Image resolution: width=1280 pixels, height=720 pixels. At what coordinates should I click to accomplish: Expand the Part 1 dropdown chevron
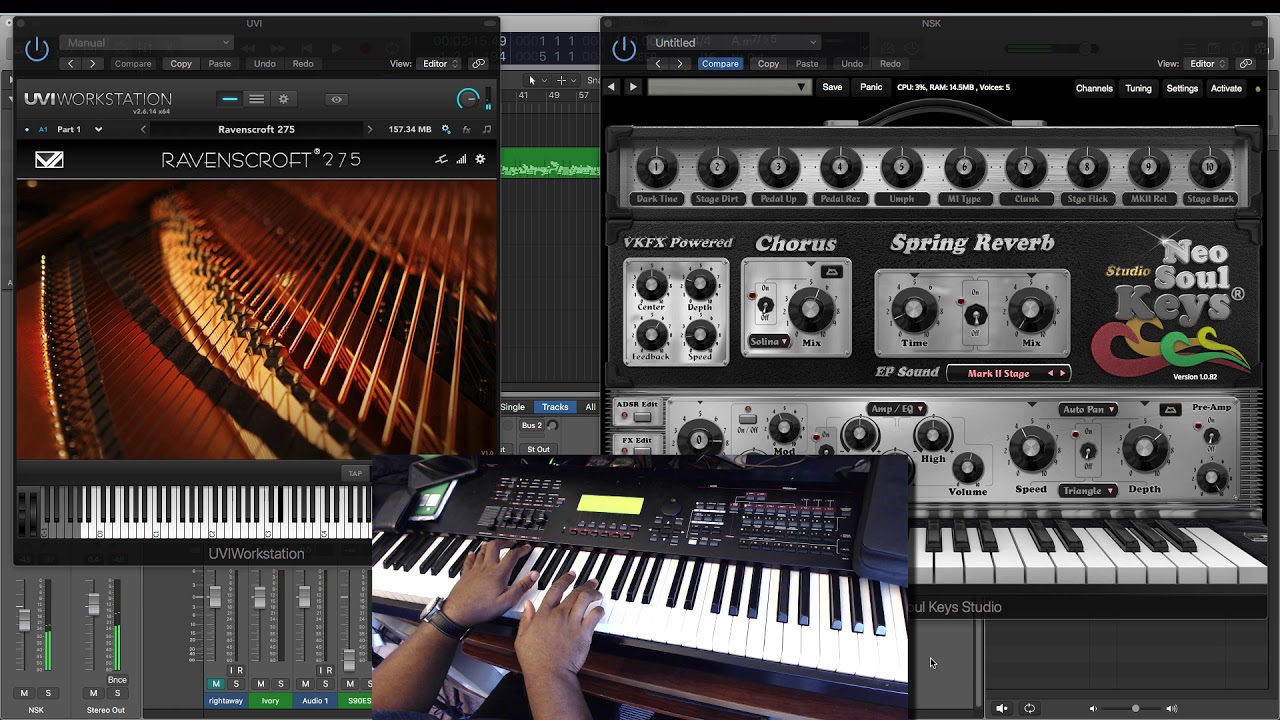coord(98,130)
